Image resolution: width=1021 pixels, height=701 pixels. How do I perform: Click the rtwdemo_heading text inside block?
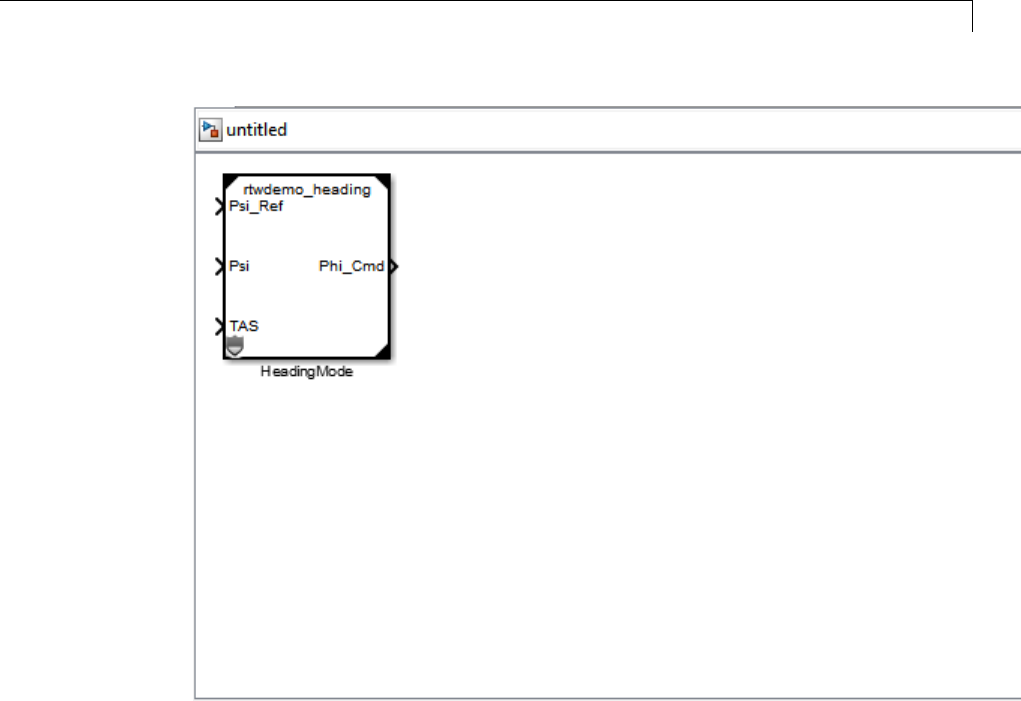(307, 189)
